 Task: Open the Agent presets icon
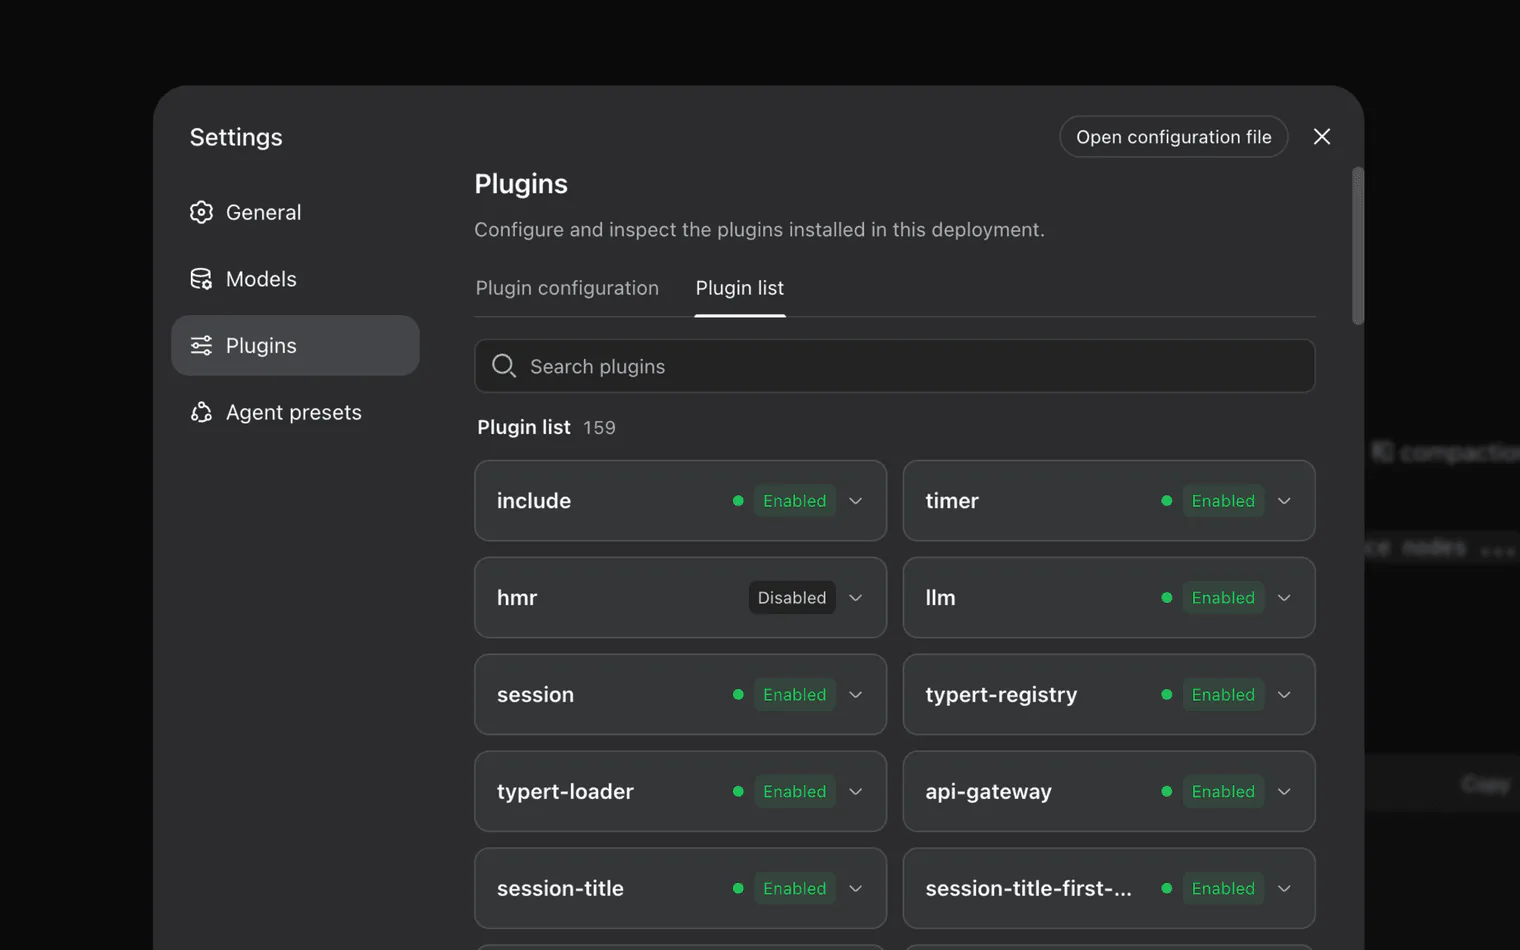pos(201,412)
